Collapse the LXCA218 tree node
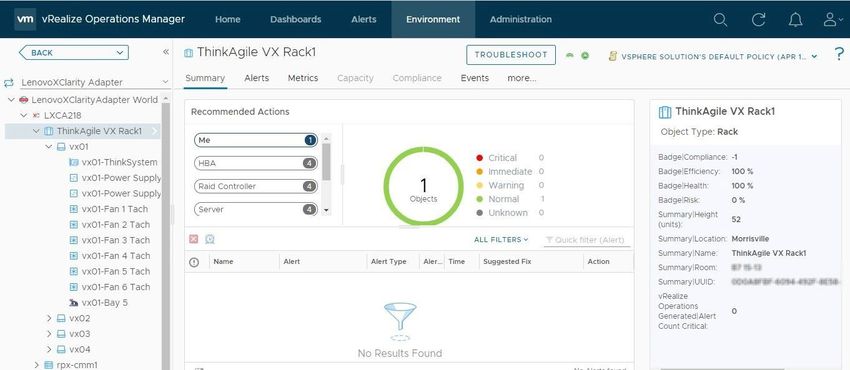 click(23, 115)
